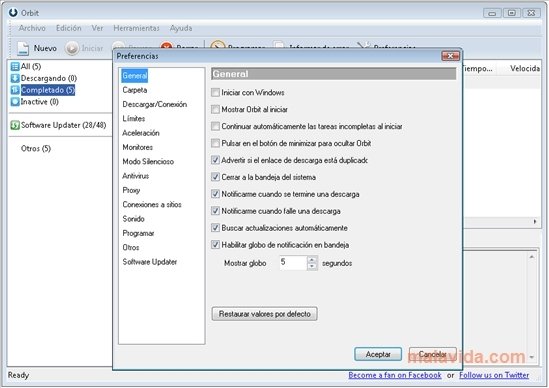Open the Archivo menu

click(32, 28)
